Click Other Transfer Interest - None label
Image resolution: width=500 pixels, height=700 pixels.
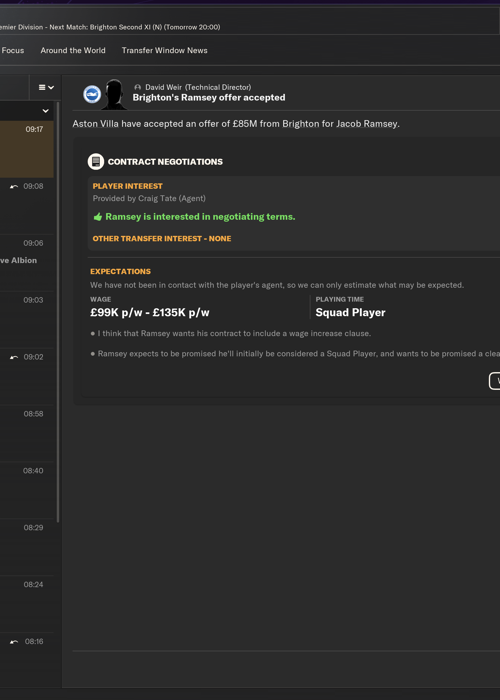click(x=162, y=239)
